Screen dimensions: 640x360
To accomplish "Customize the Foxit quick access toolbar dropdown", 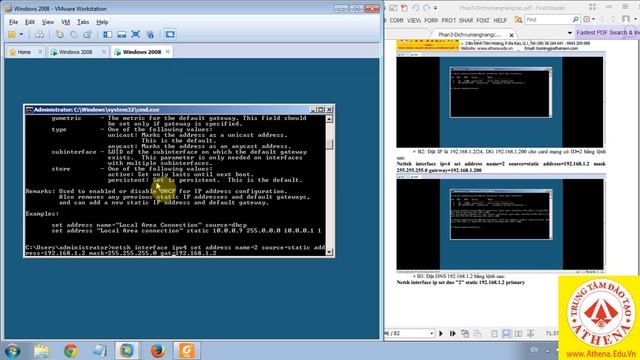I will click(436, 8).
